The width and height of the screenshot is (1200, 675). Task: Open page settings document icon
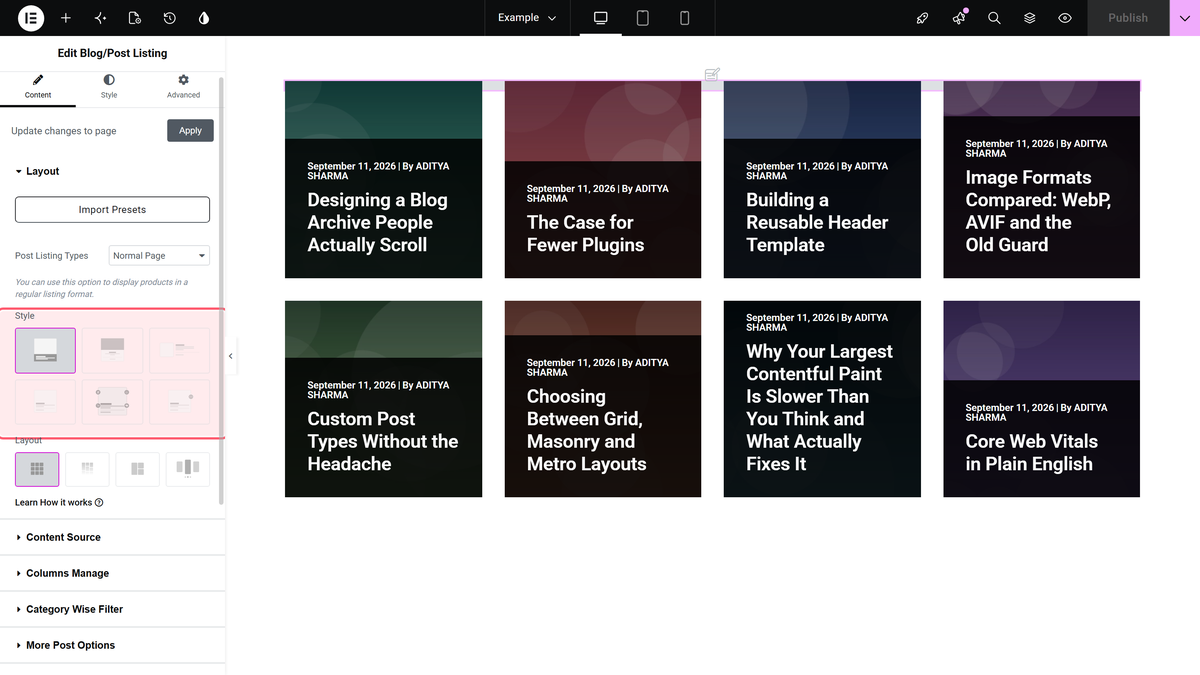coord(135,18)
